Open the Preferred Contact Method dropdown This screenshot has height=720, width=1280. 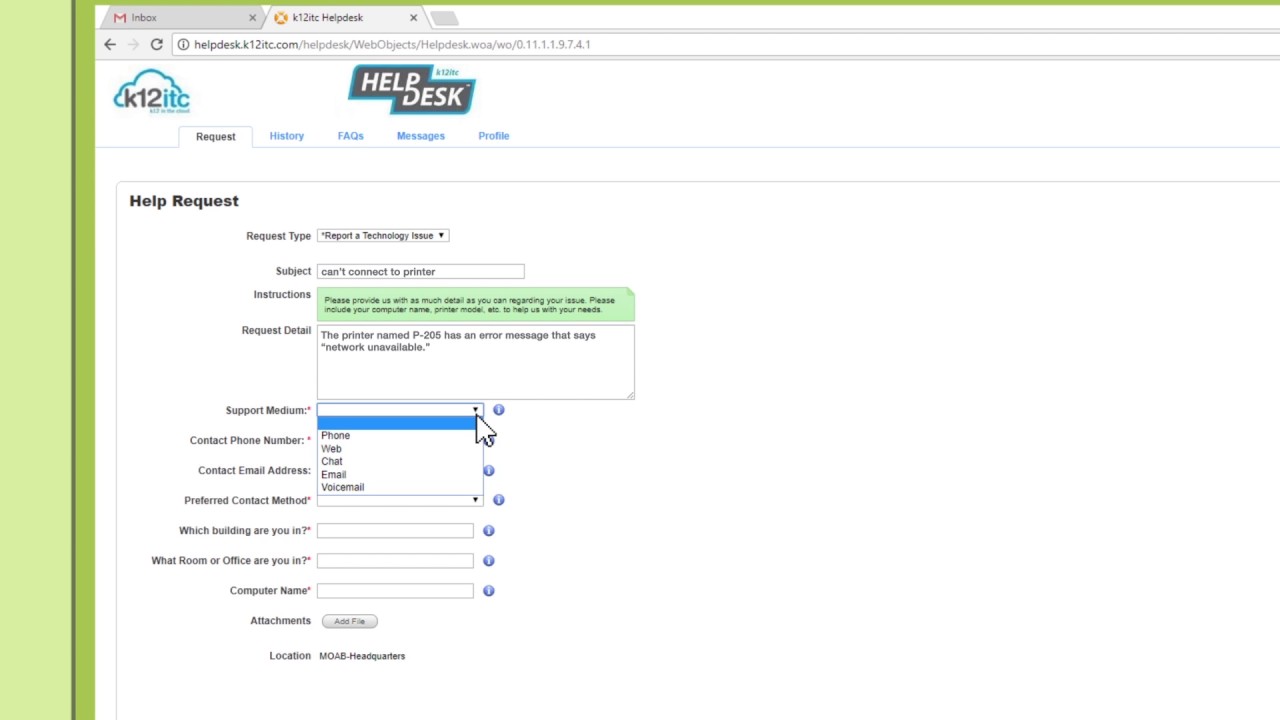tap(400, 500)
